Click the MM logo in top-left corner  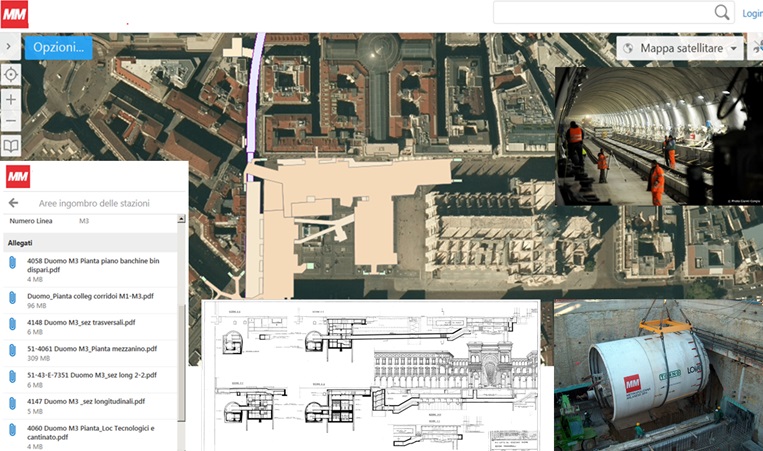tap(15, 14)
